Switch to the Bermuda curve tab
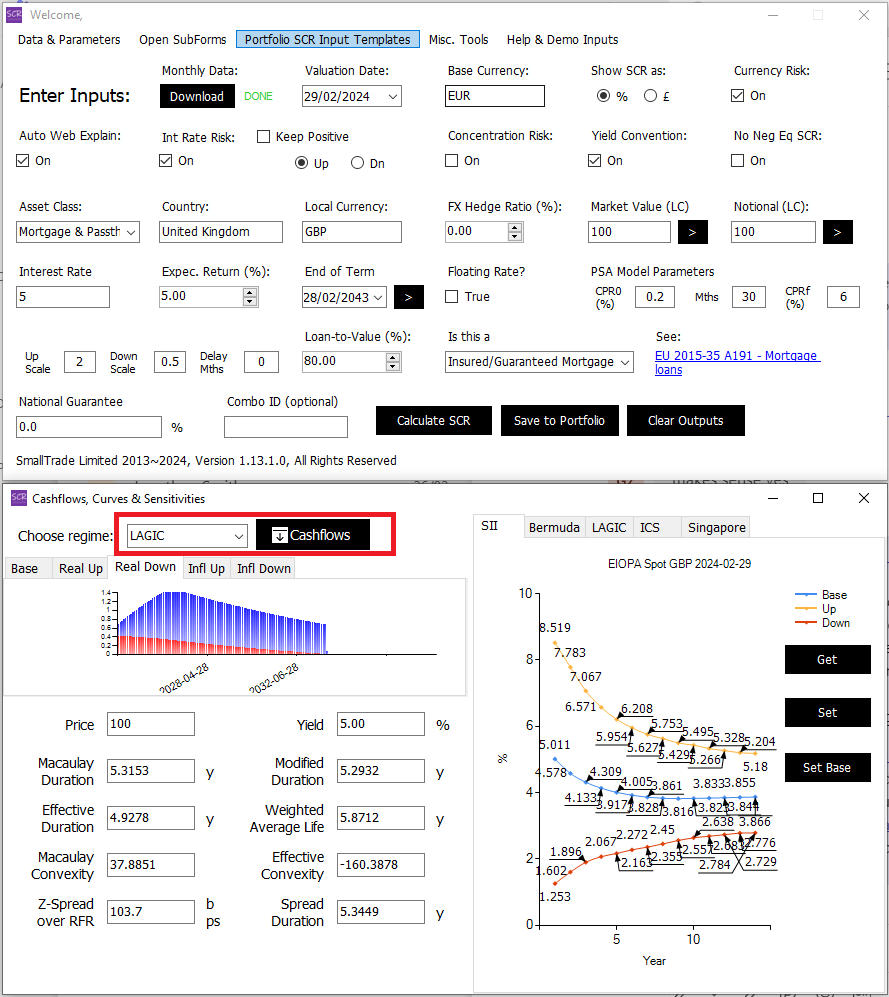The width and height of the screenshot is (889, 997). coord(554,527)
